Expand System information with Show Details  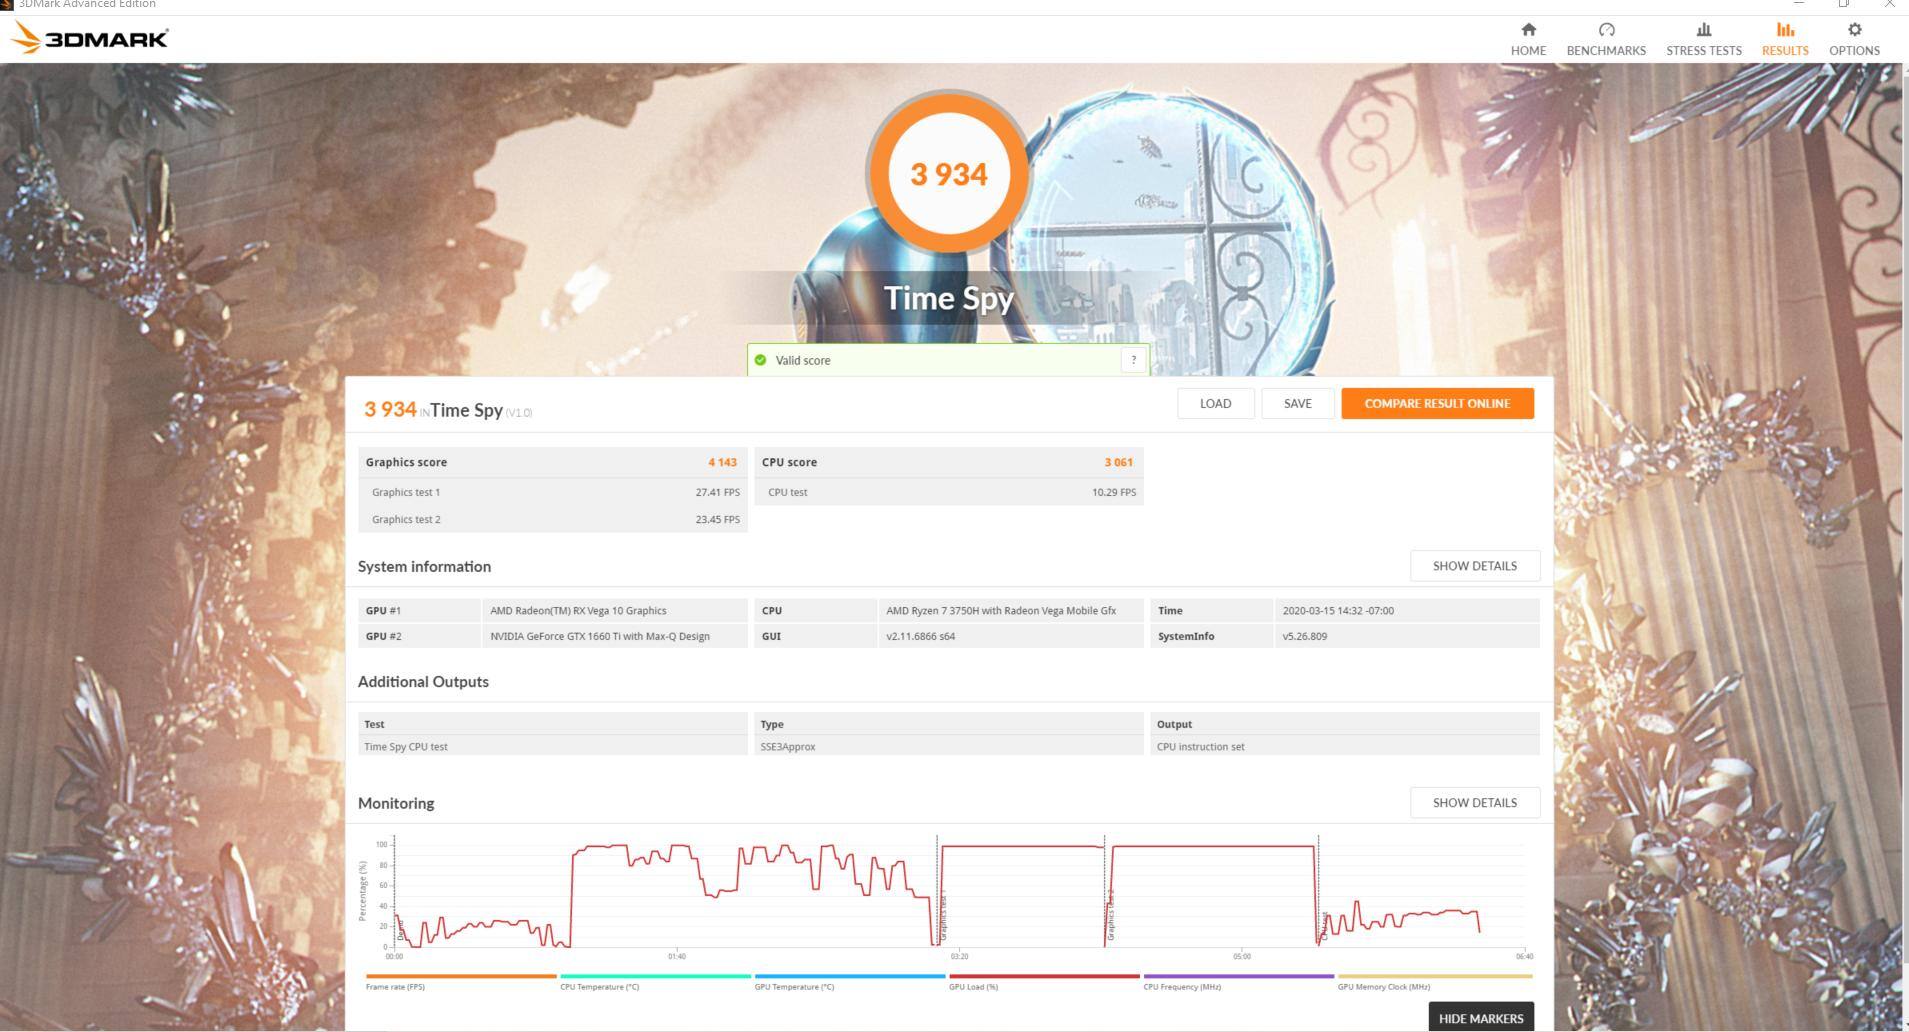click(1474, 566)
